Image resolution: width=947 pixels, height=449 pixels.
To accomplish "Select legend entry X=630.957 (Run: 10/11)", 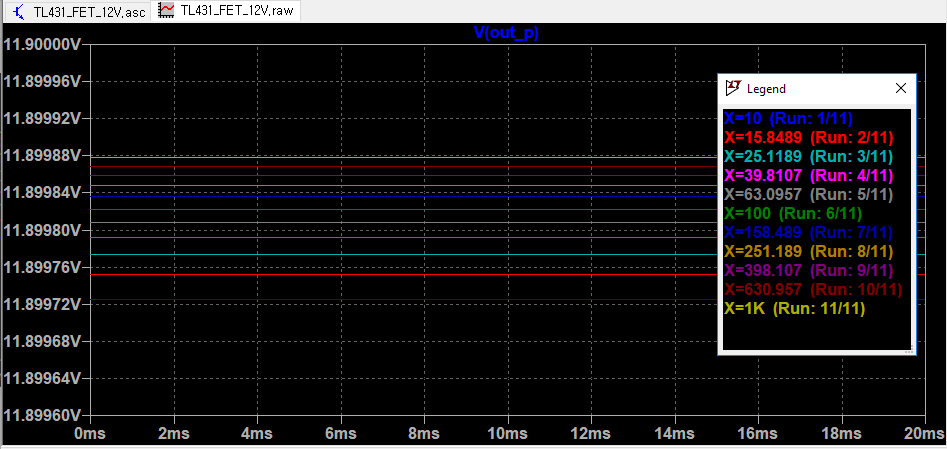I will [x=813, y=289].
